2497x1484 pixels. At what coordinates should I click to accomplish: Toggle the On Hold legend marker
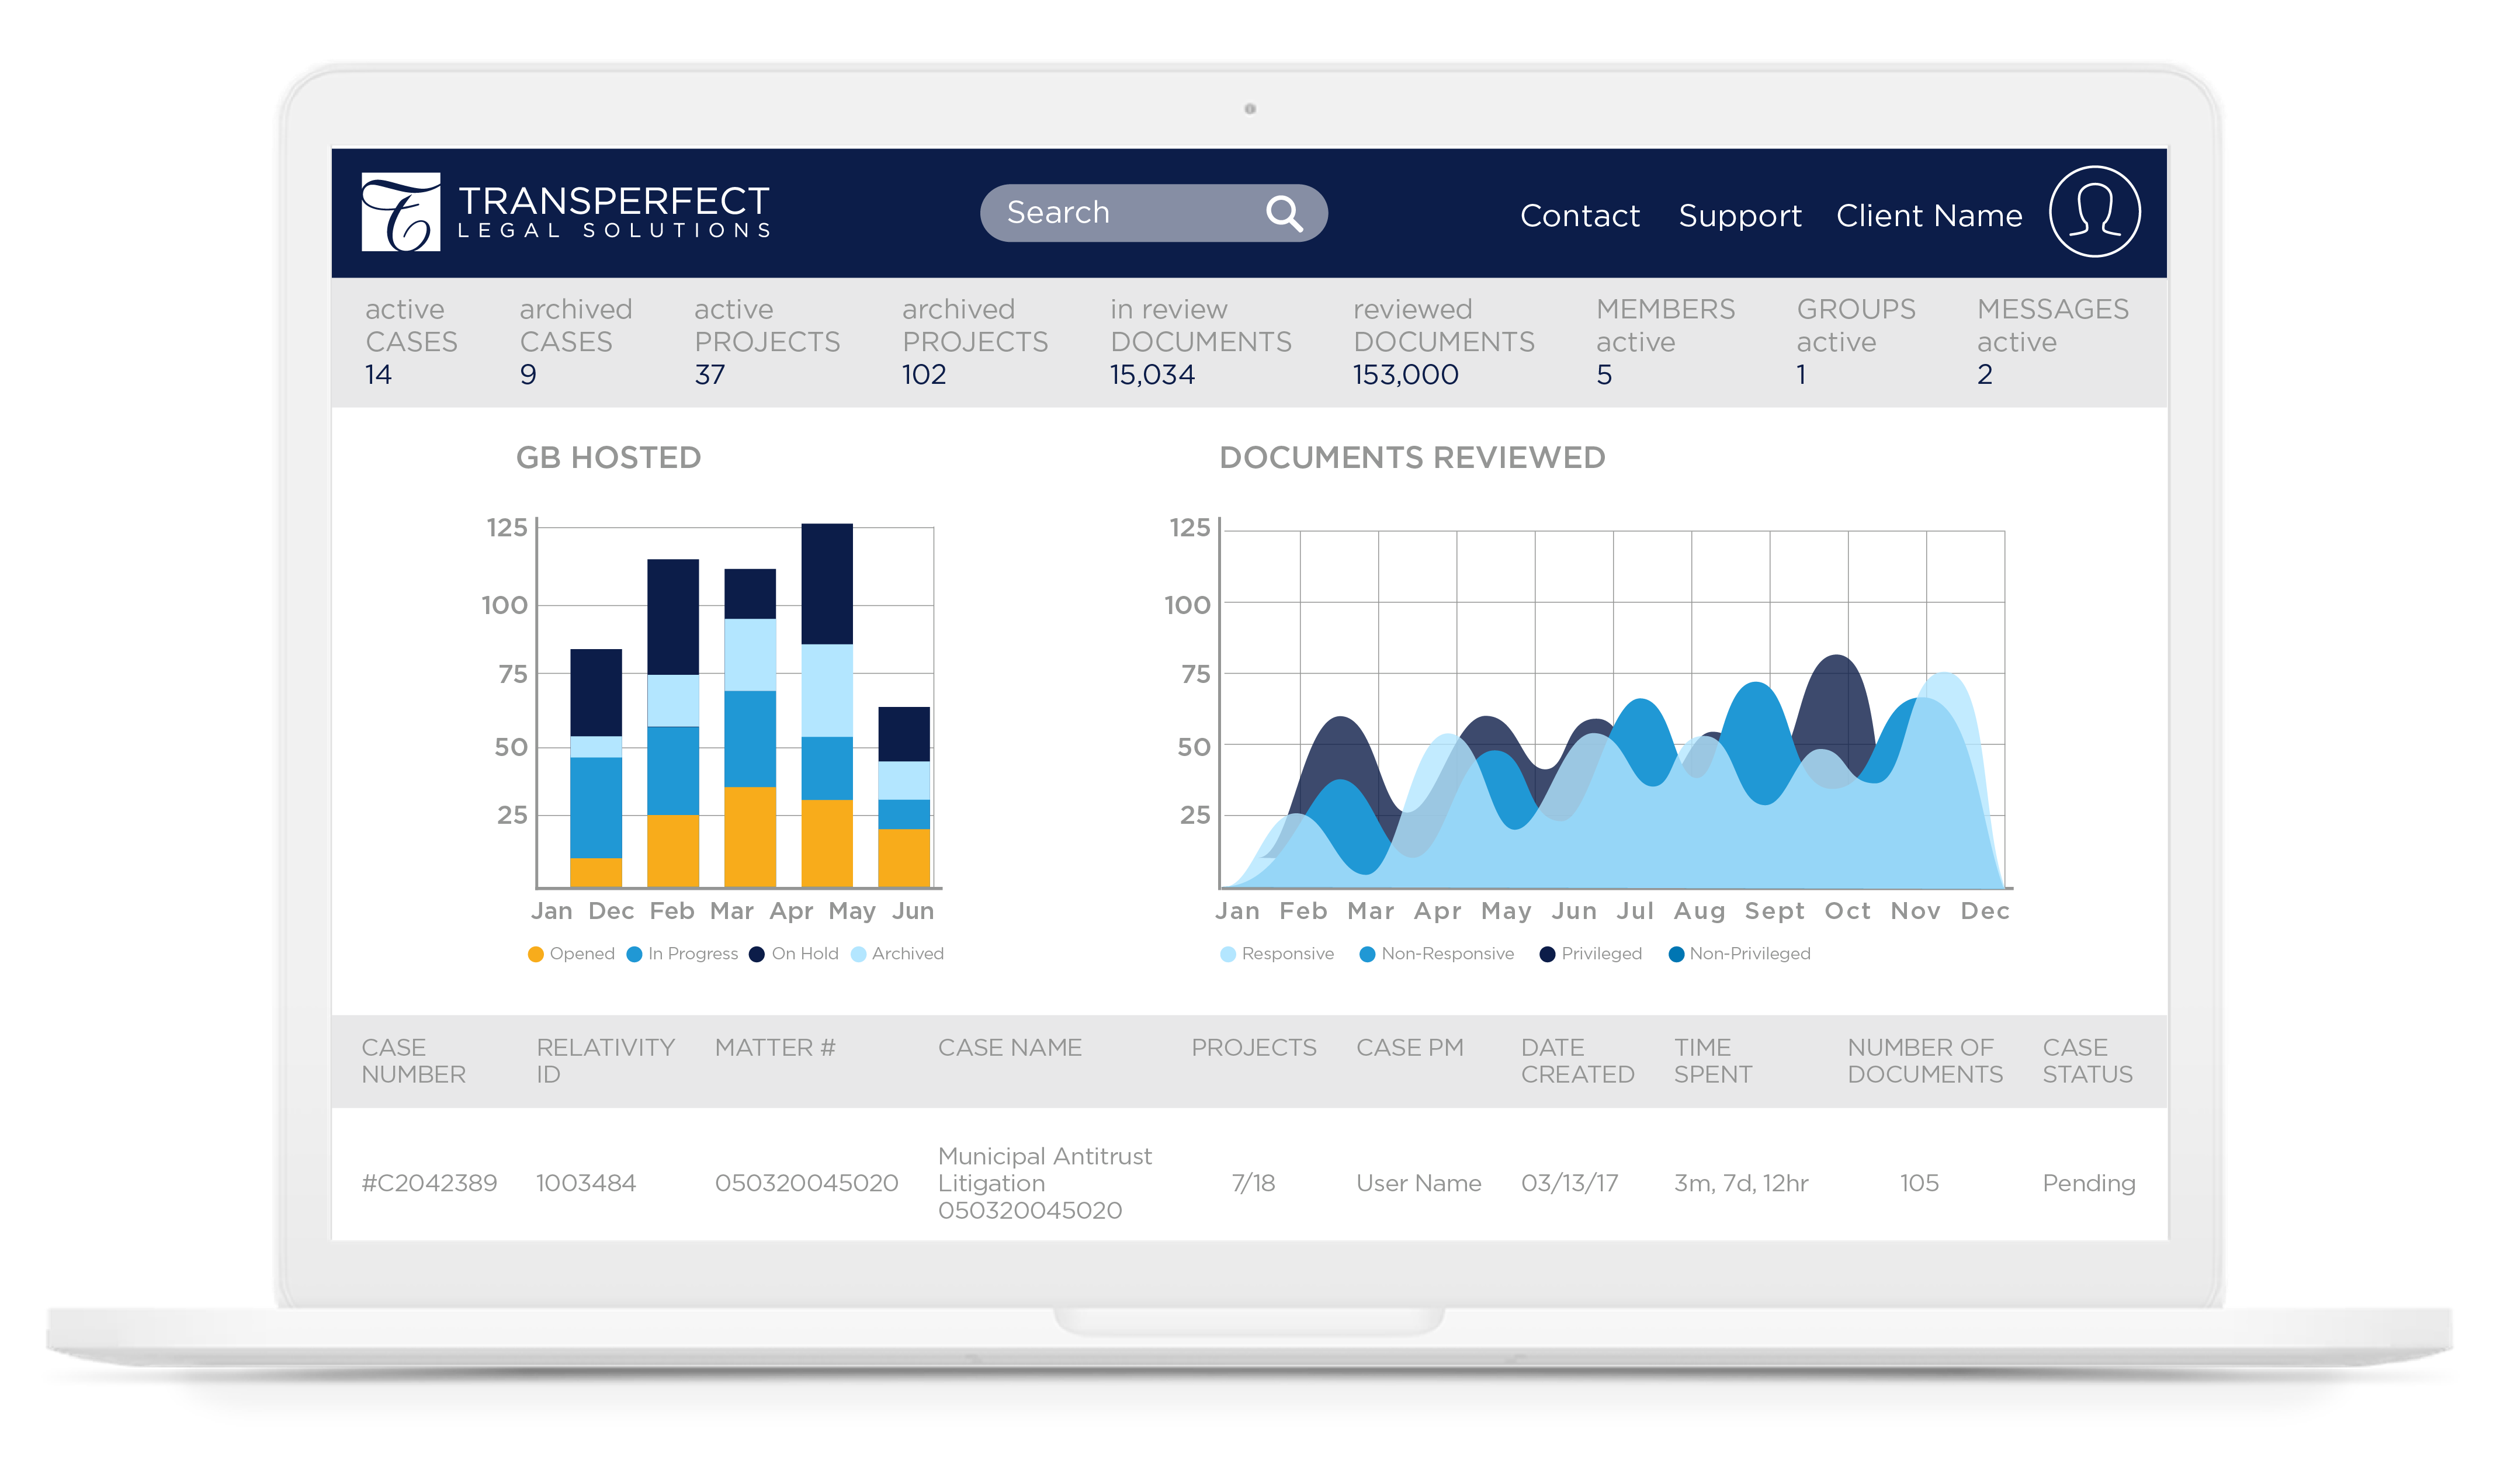pos(757,954)
